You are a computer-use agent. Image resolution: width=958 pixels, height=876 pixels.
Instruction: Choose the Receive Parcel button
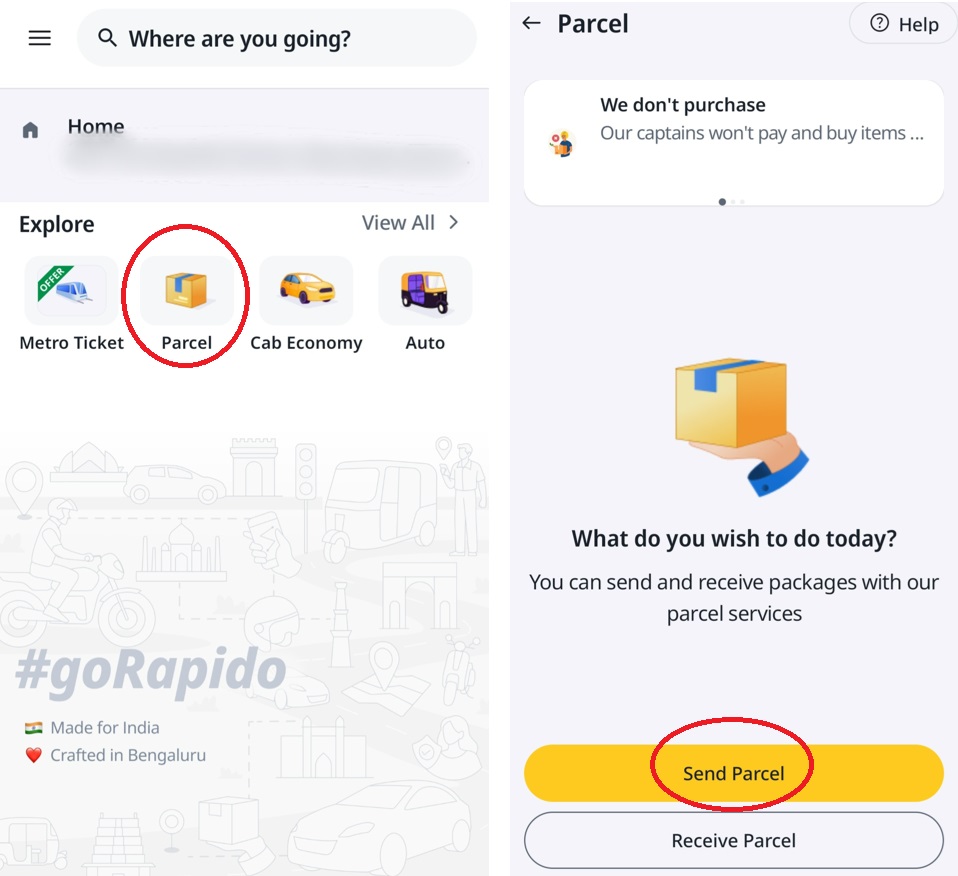733,840
